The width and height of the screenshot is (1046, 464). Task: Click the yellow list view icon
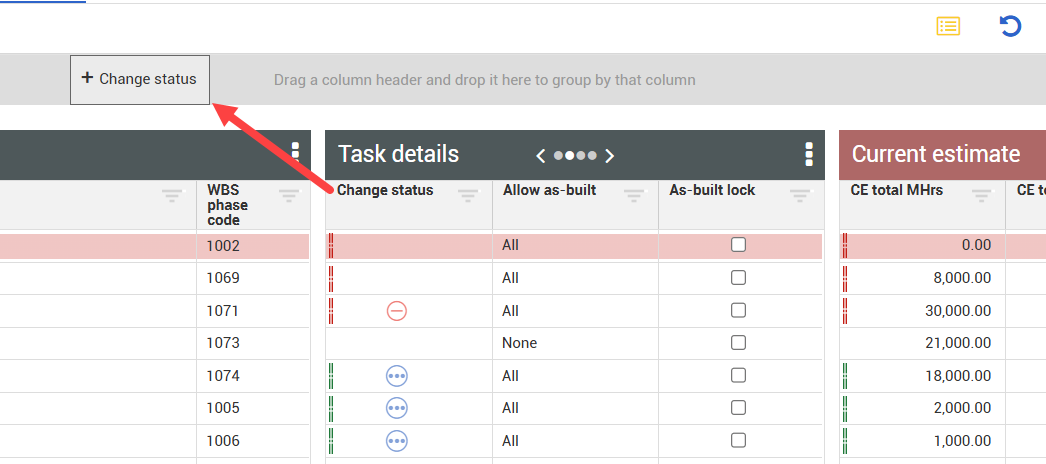click(x=948, y=27)
